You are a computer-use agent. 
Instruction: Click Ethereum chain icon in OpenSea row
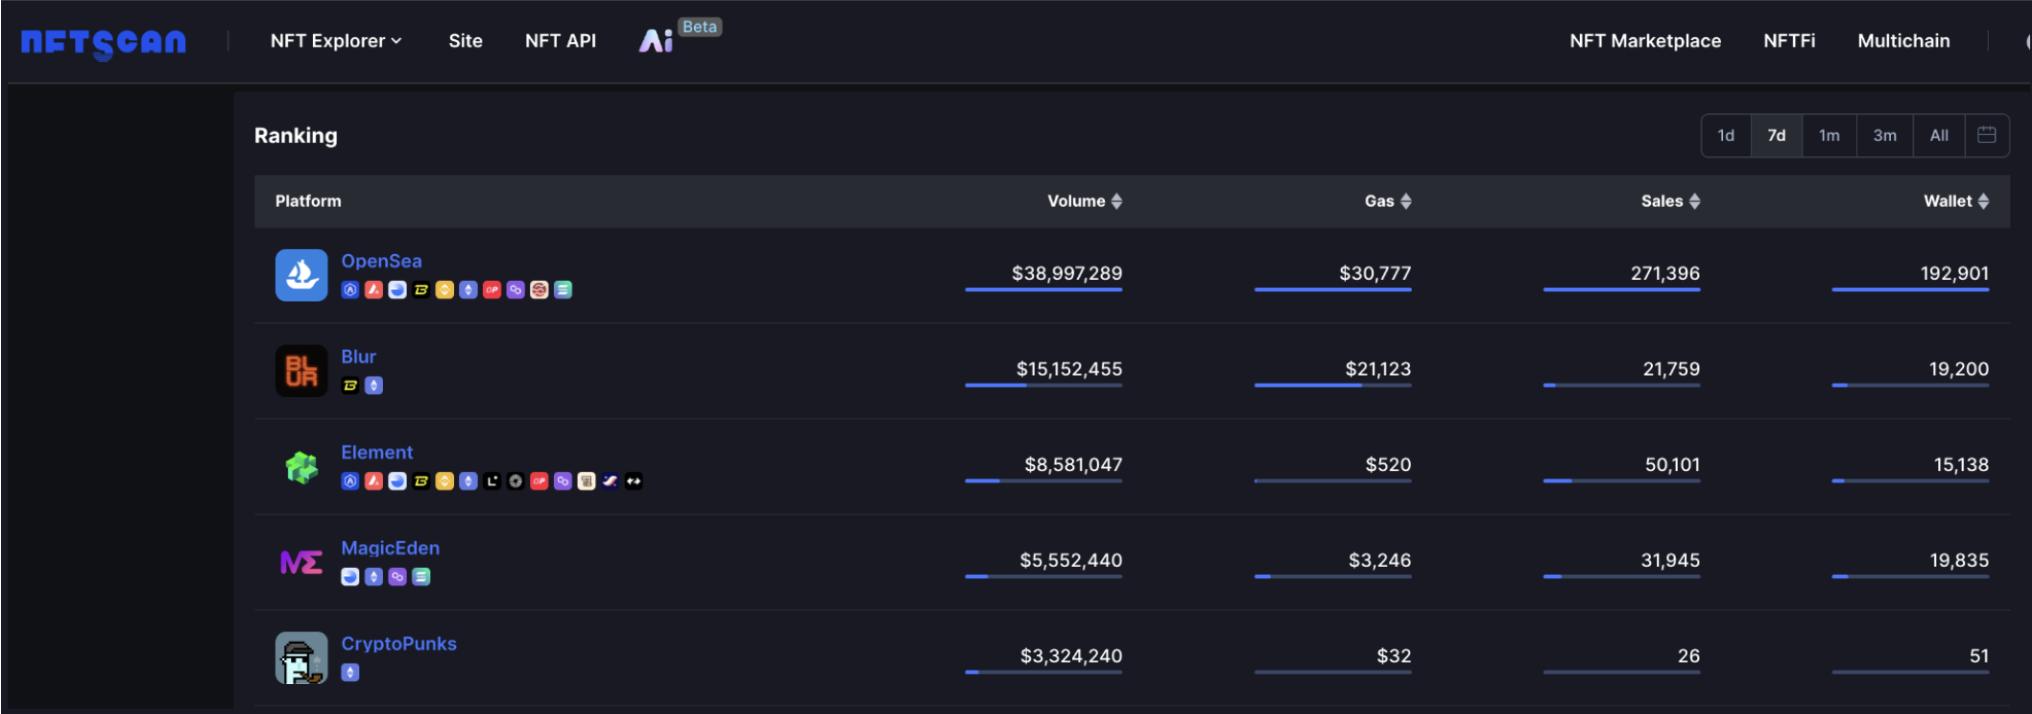click(x=468, y=290)
